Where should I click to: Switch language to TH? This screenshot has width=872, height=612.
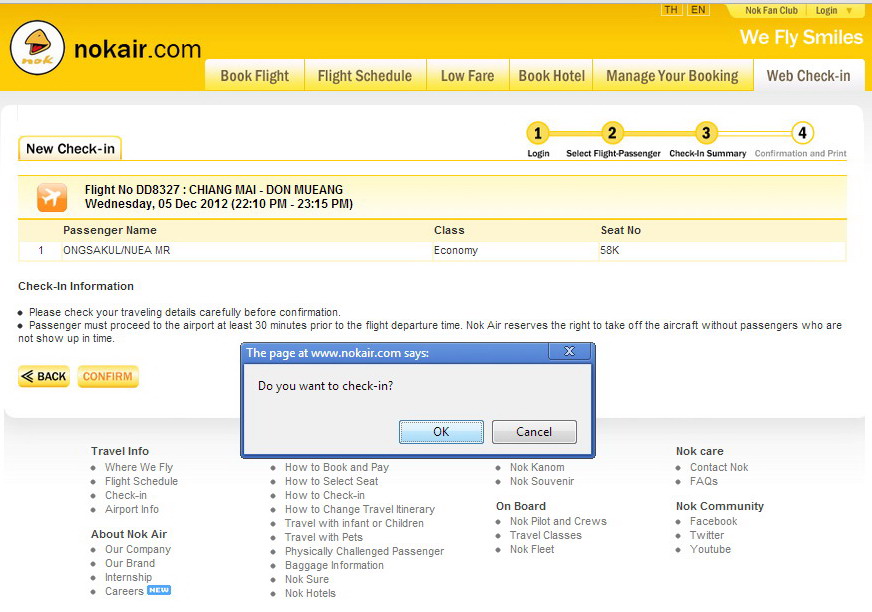[671, 9]
